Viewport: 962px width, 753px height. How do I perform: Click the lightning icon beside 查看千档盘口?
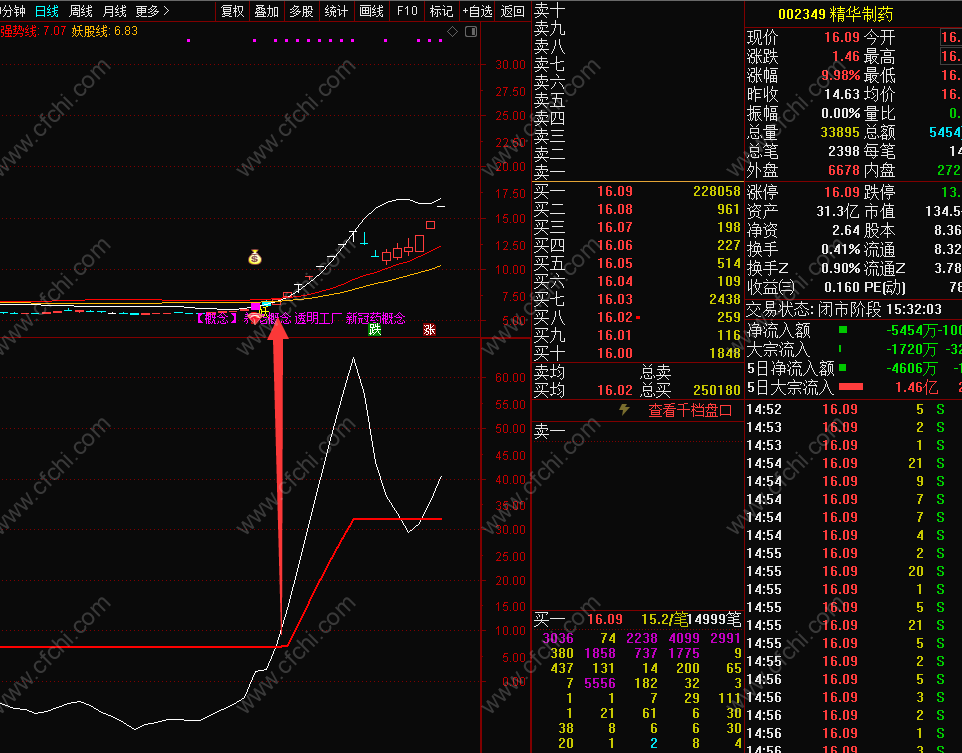[625, 409]
